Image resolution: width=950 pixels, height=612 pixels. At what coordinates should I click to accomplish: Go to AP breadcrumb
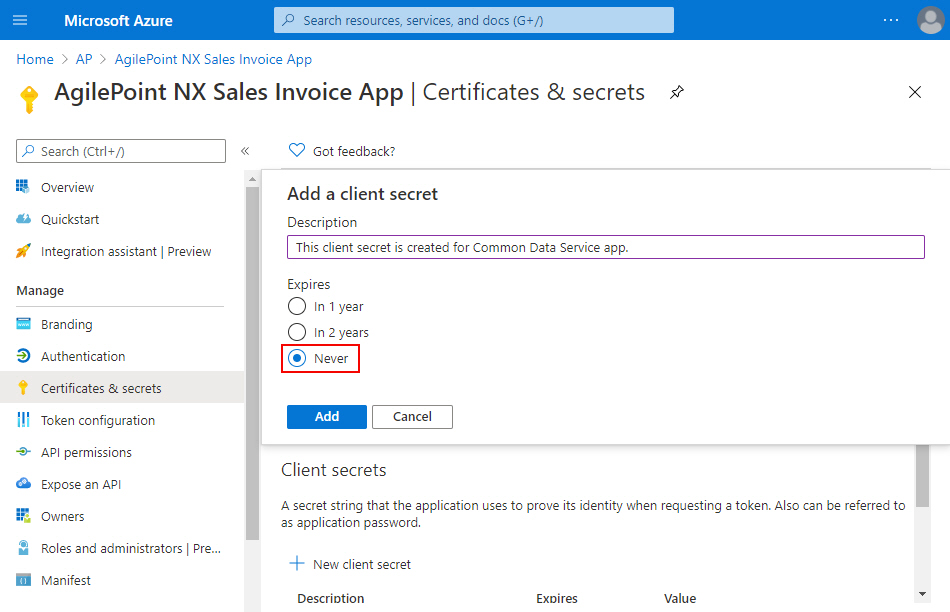click(84, 59)
